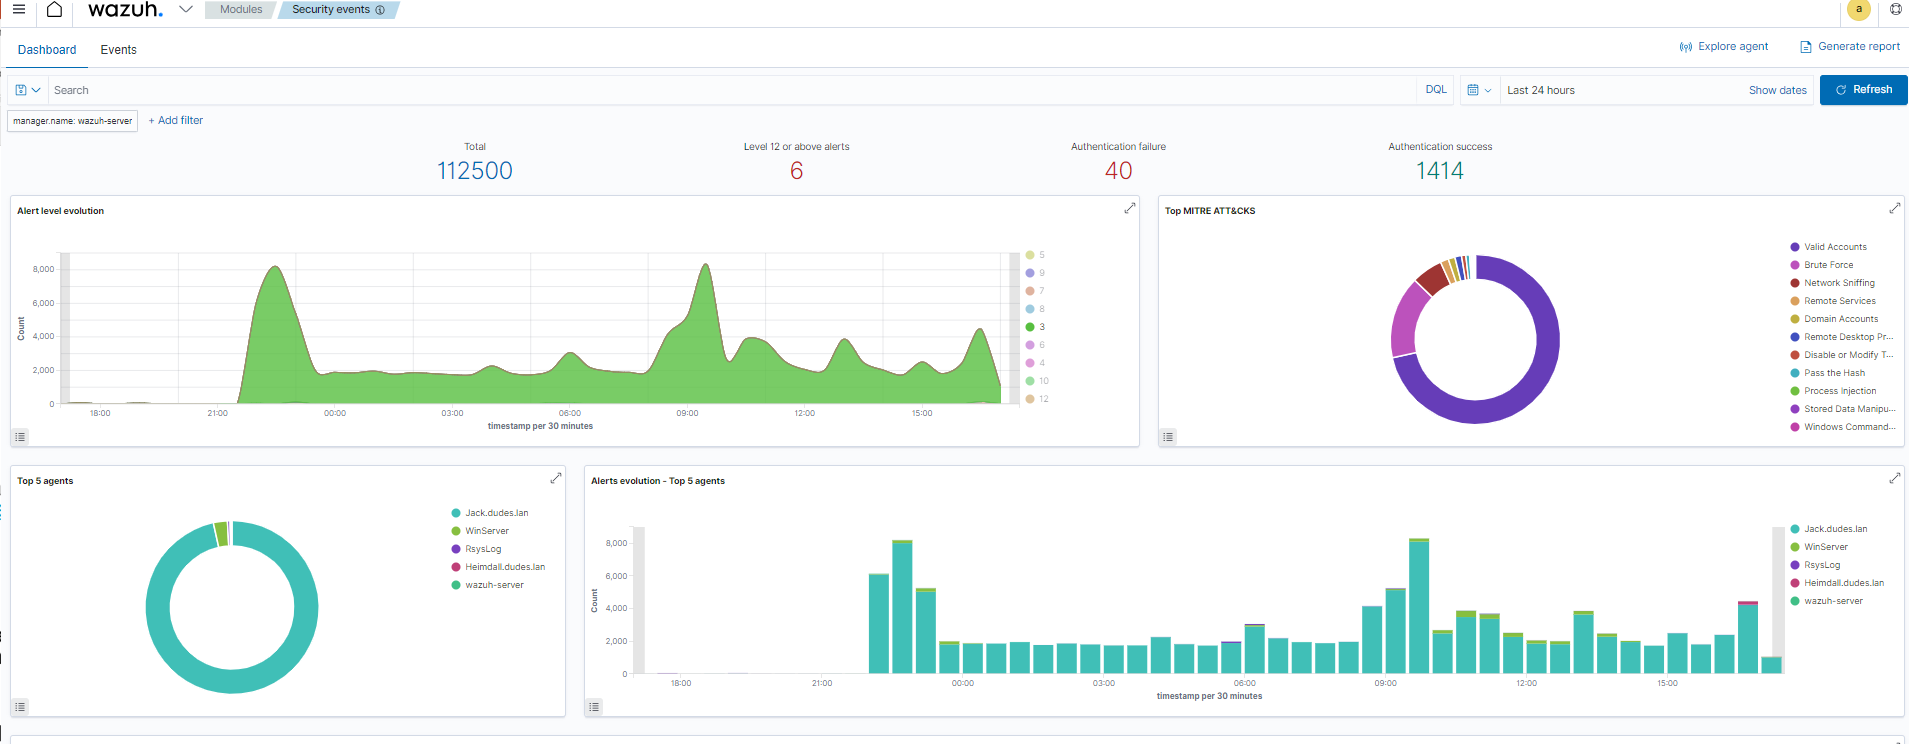This screenshot has height=744, width=1909.
Task: Toggle level 3 series in alert legend
Action: pyautogui.click(x=1036, y=327)
